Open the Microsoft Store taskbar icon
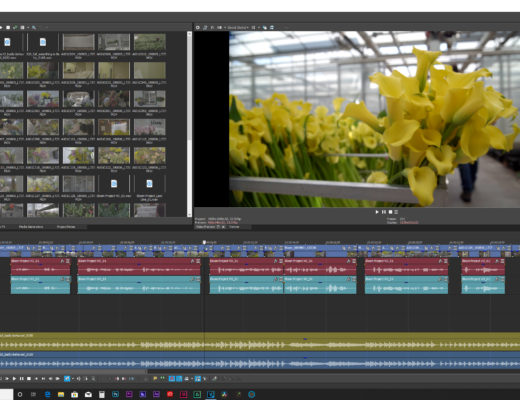520x400 pixels. pyautogui.click(x=75, y=395)
